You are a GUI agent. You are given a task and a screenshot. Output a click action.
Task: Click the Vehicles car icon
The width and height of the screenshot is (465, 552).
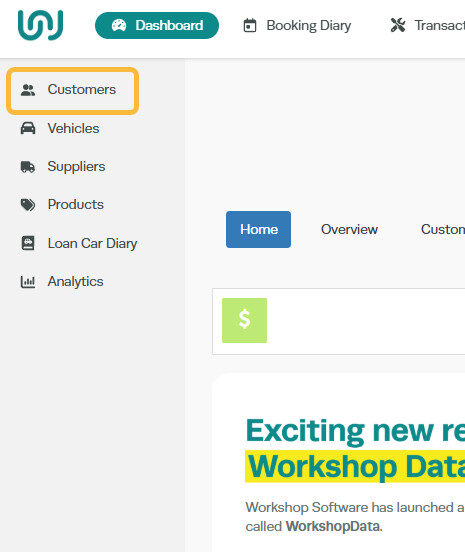(28, 128)
